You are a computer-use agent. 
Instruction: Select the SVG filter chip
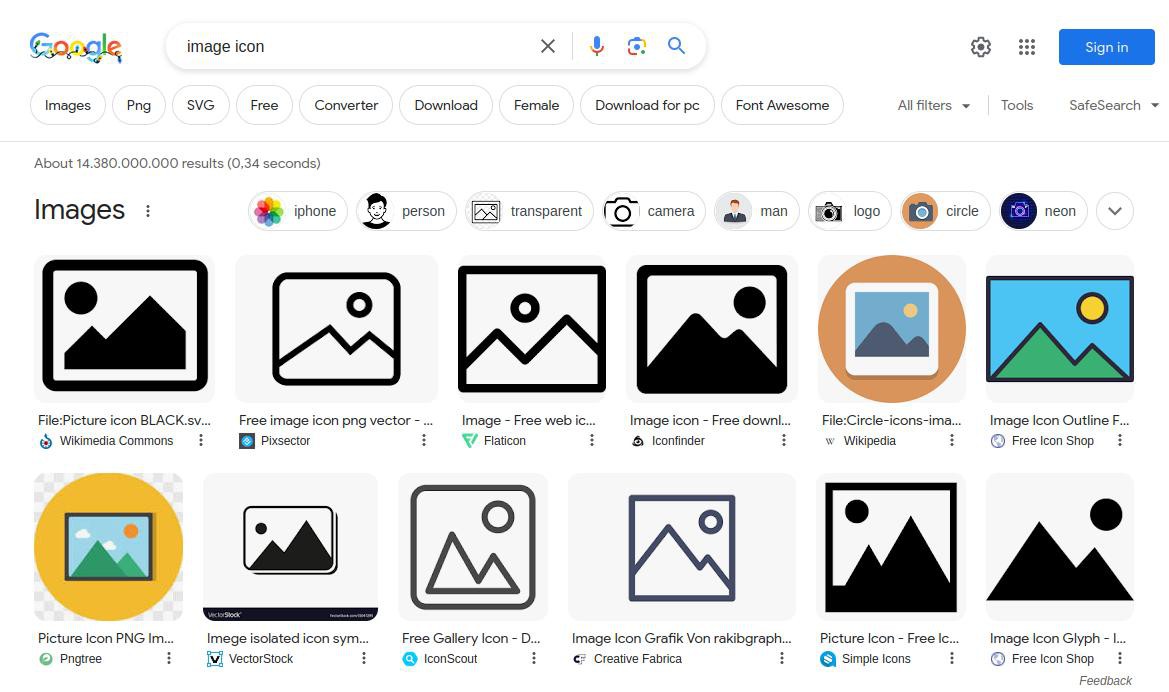click(200, 105)
